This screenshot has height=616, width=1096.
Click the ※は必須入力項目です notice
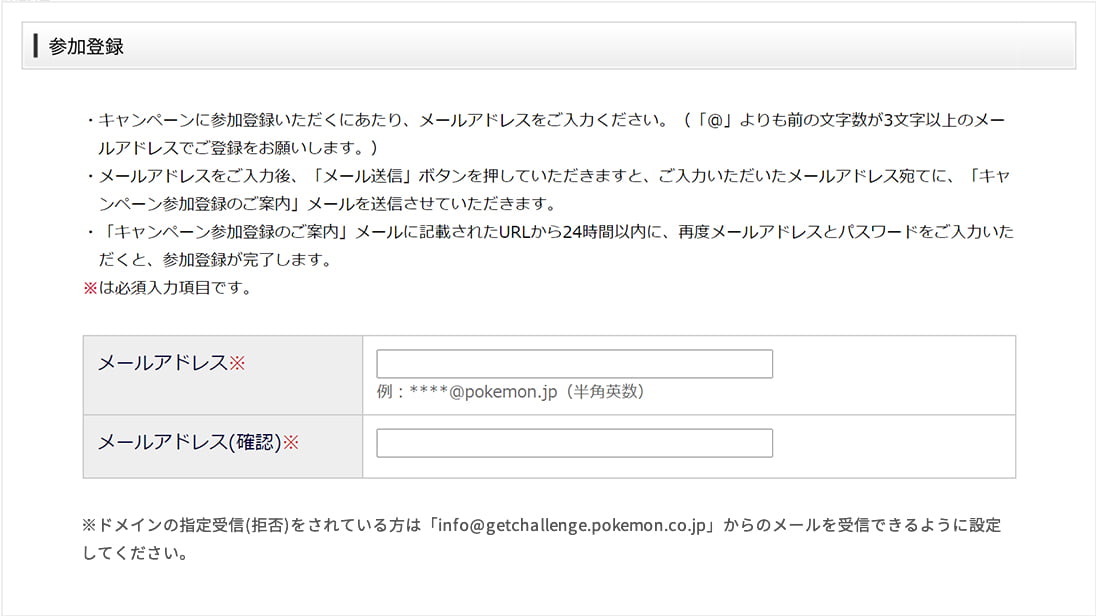click(166, 289)
